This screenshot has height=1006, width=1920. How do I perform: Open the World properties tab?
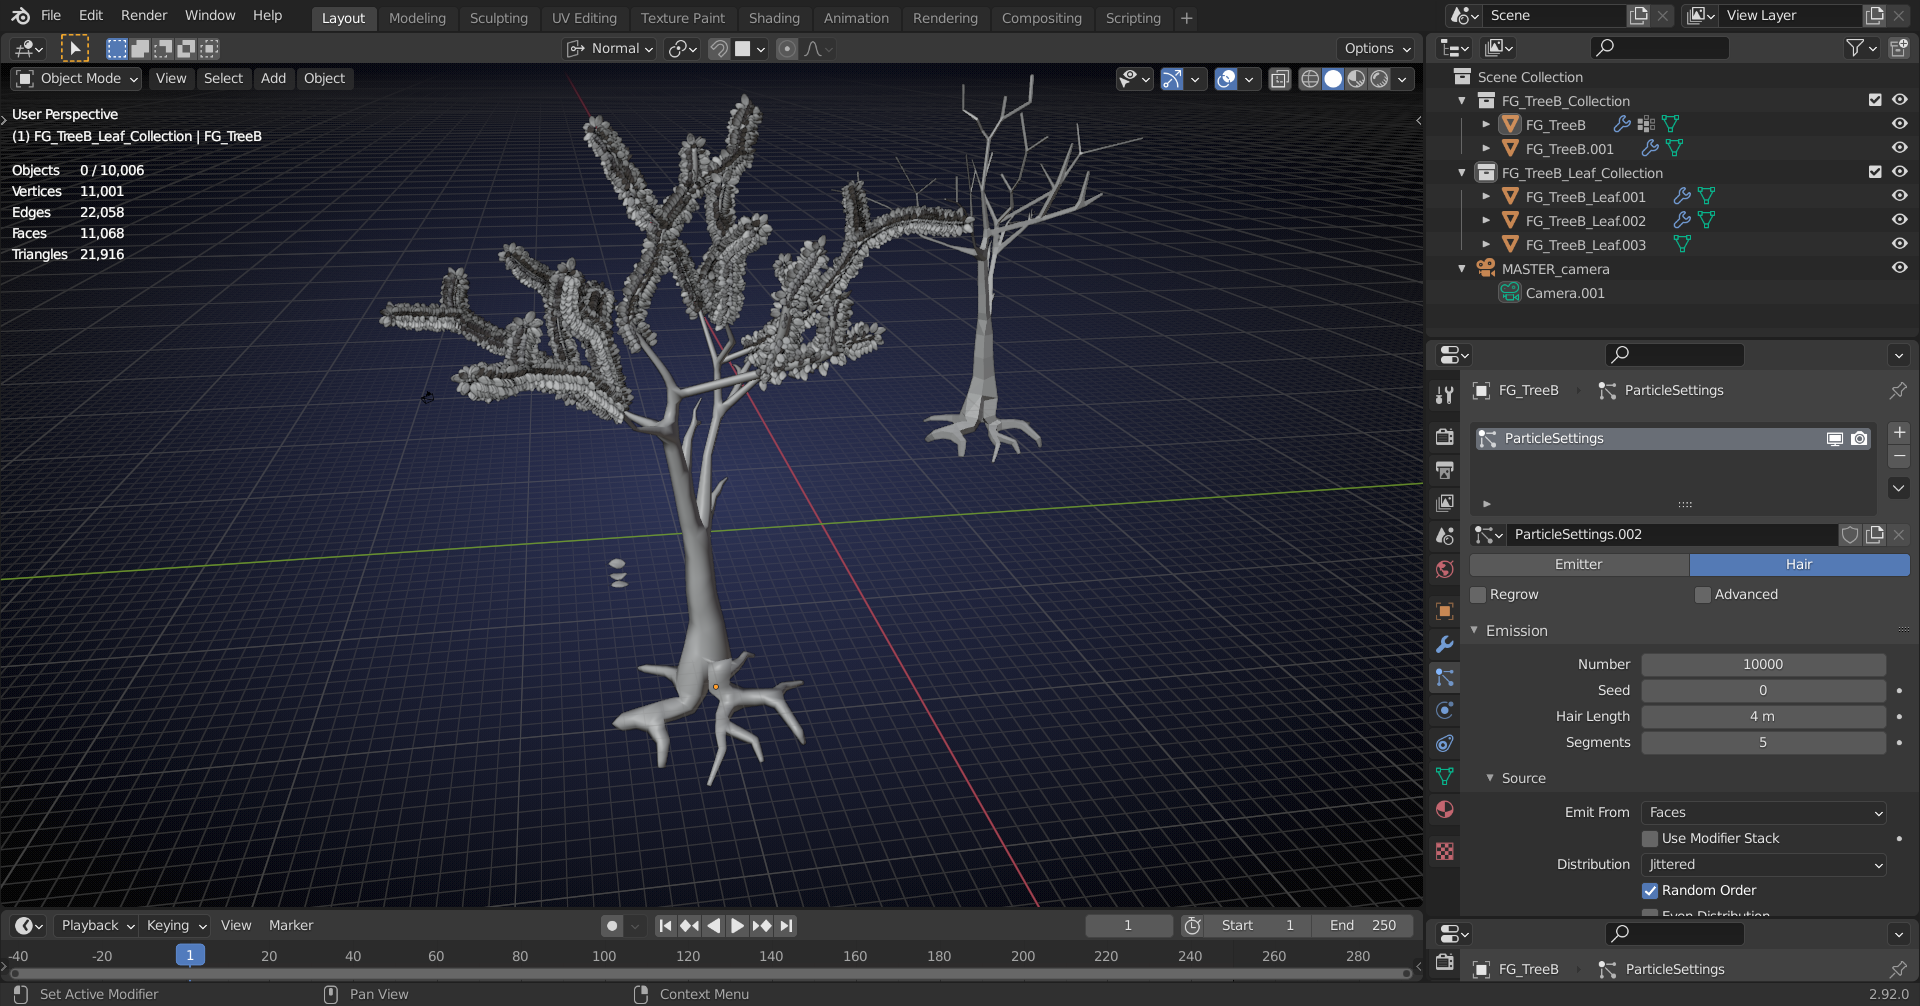1444,569
